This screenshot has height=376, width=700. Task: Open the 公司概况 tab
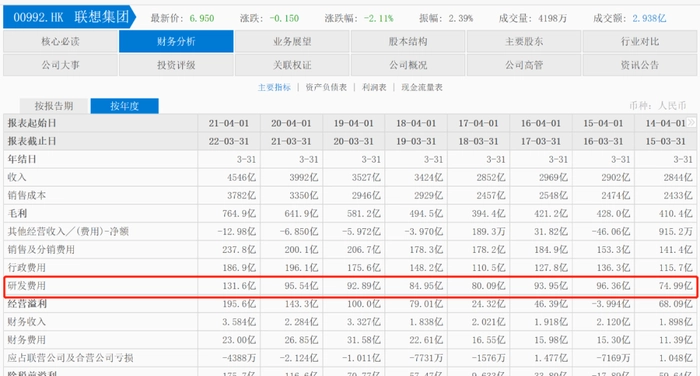(408, 65)
